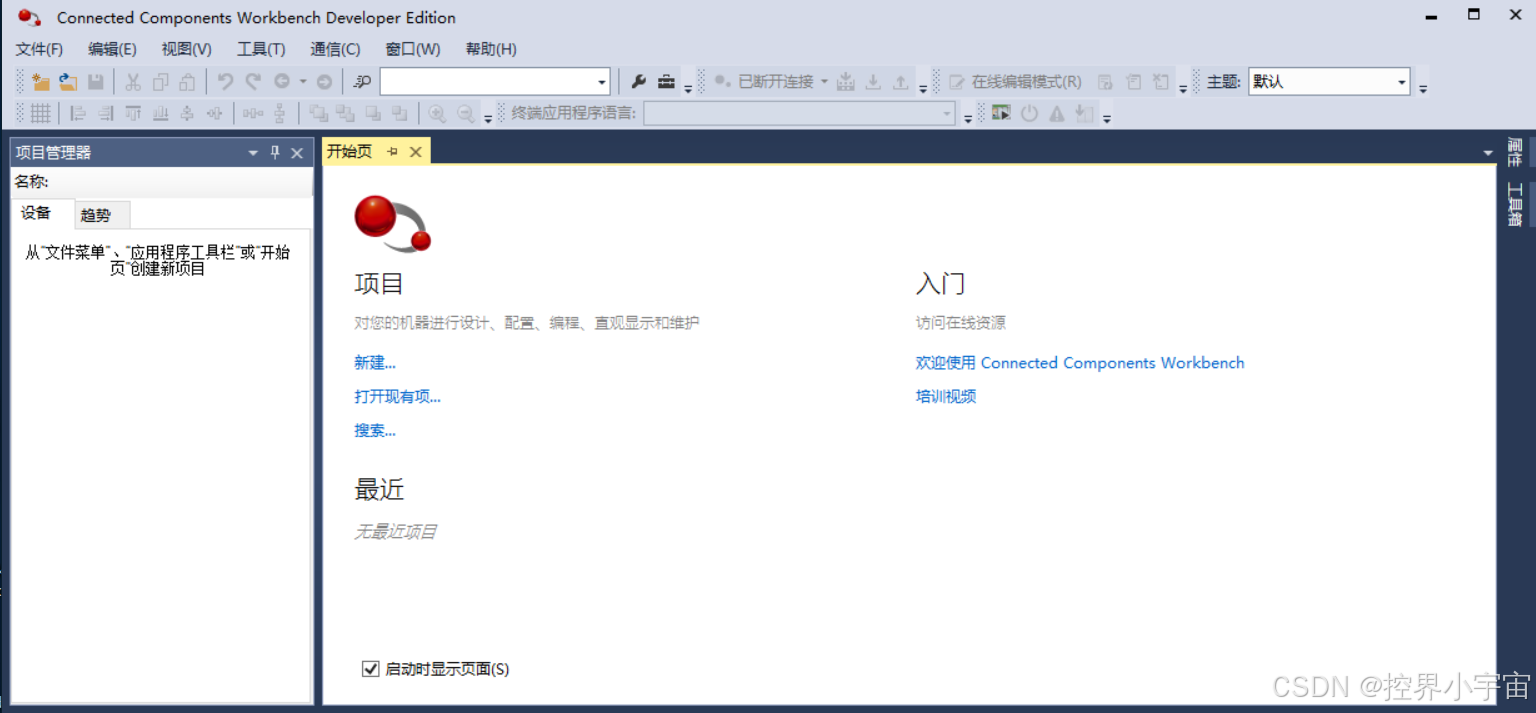Open 项目管理器 window position dropdown arrow
1536x713 pixels.
253,153
